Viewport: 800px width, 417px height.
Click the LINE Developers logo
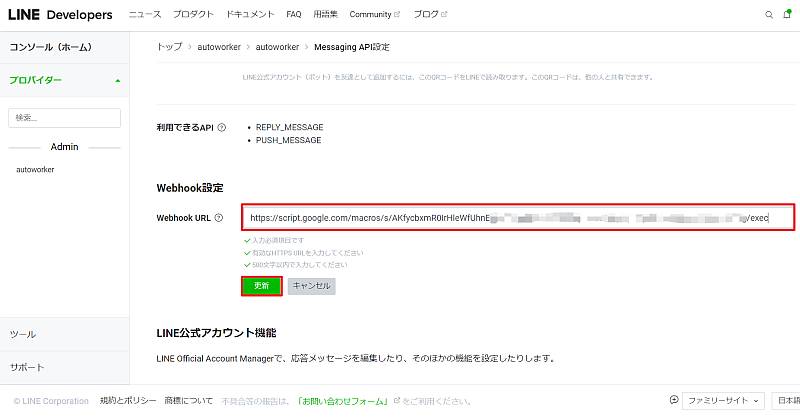tap(60, 15)
